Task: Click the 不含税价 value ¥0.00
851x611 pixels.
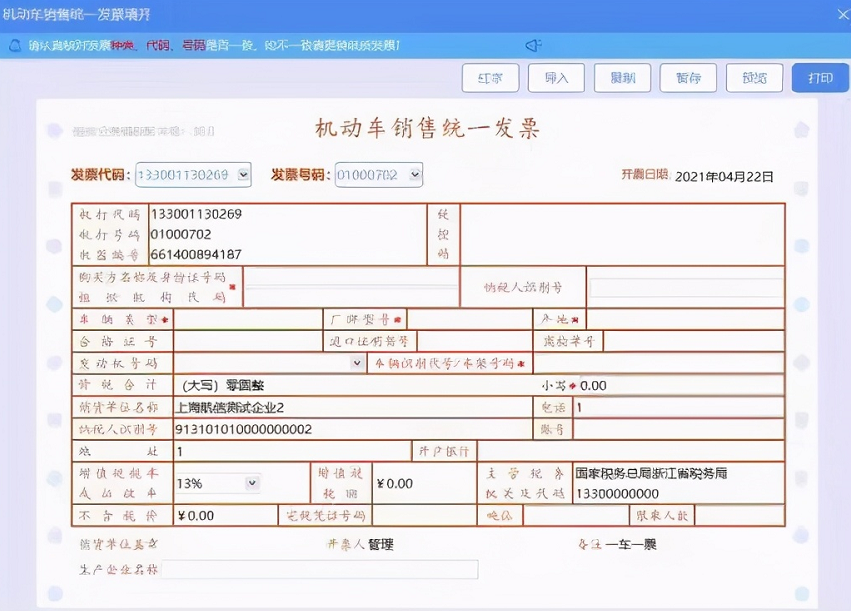Action: [x=196, y=516]
